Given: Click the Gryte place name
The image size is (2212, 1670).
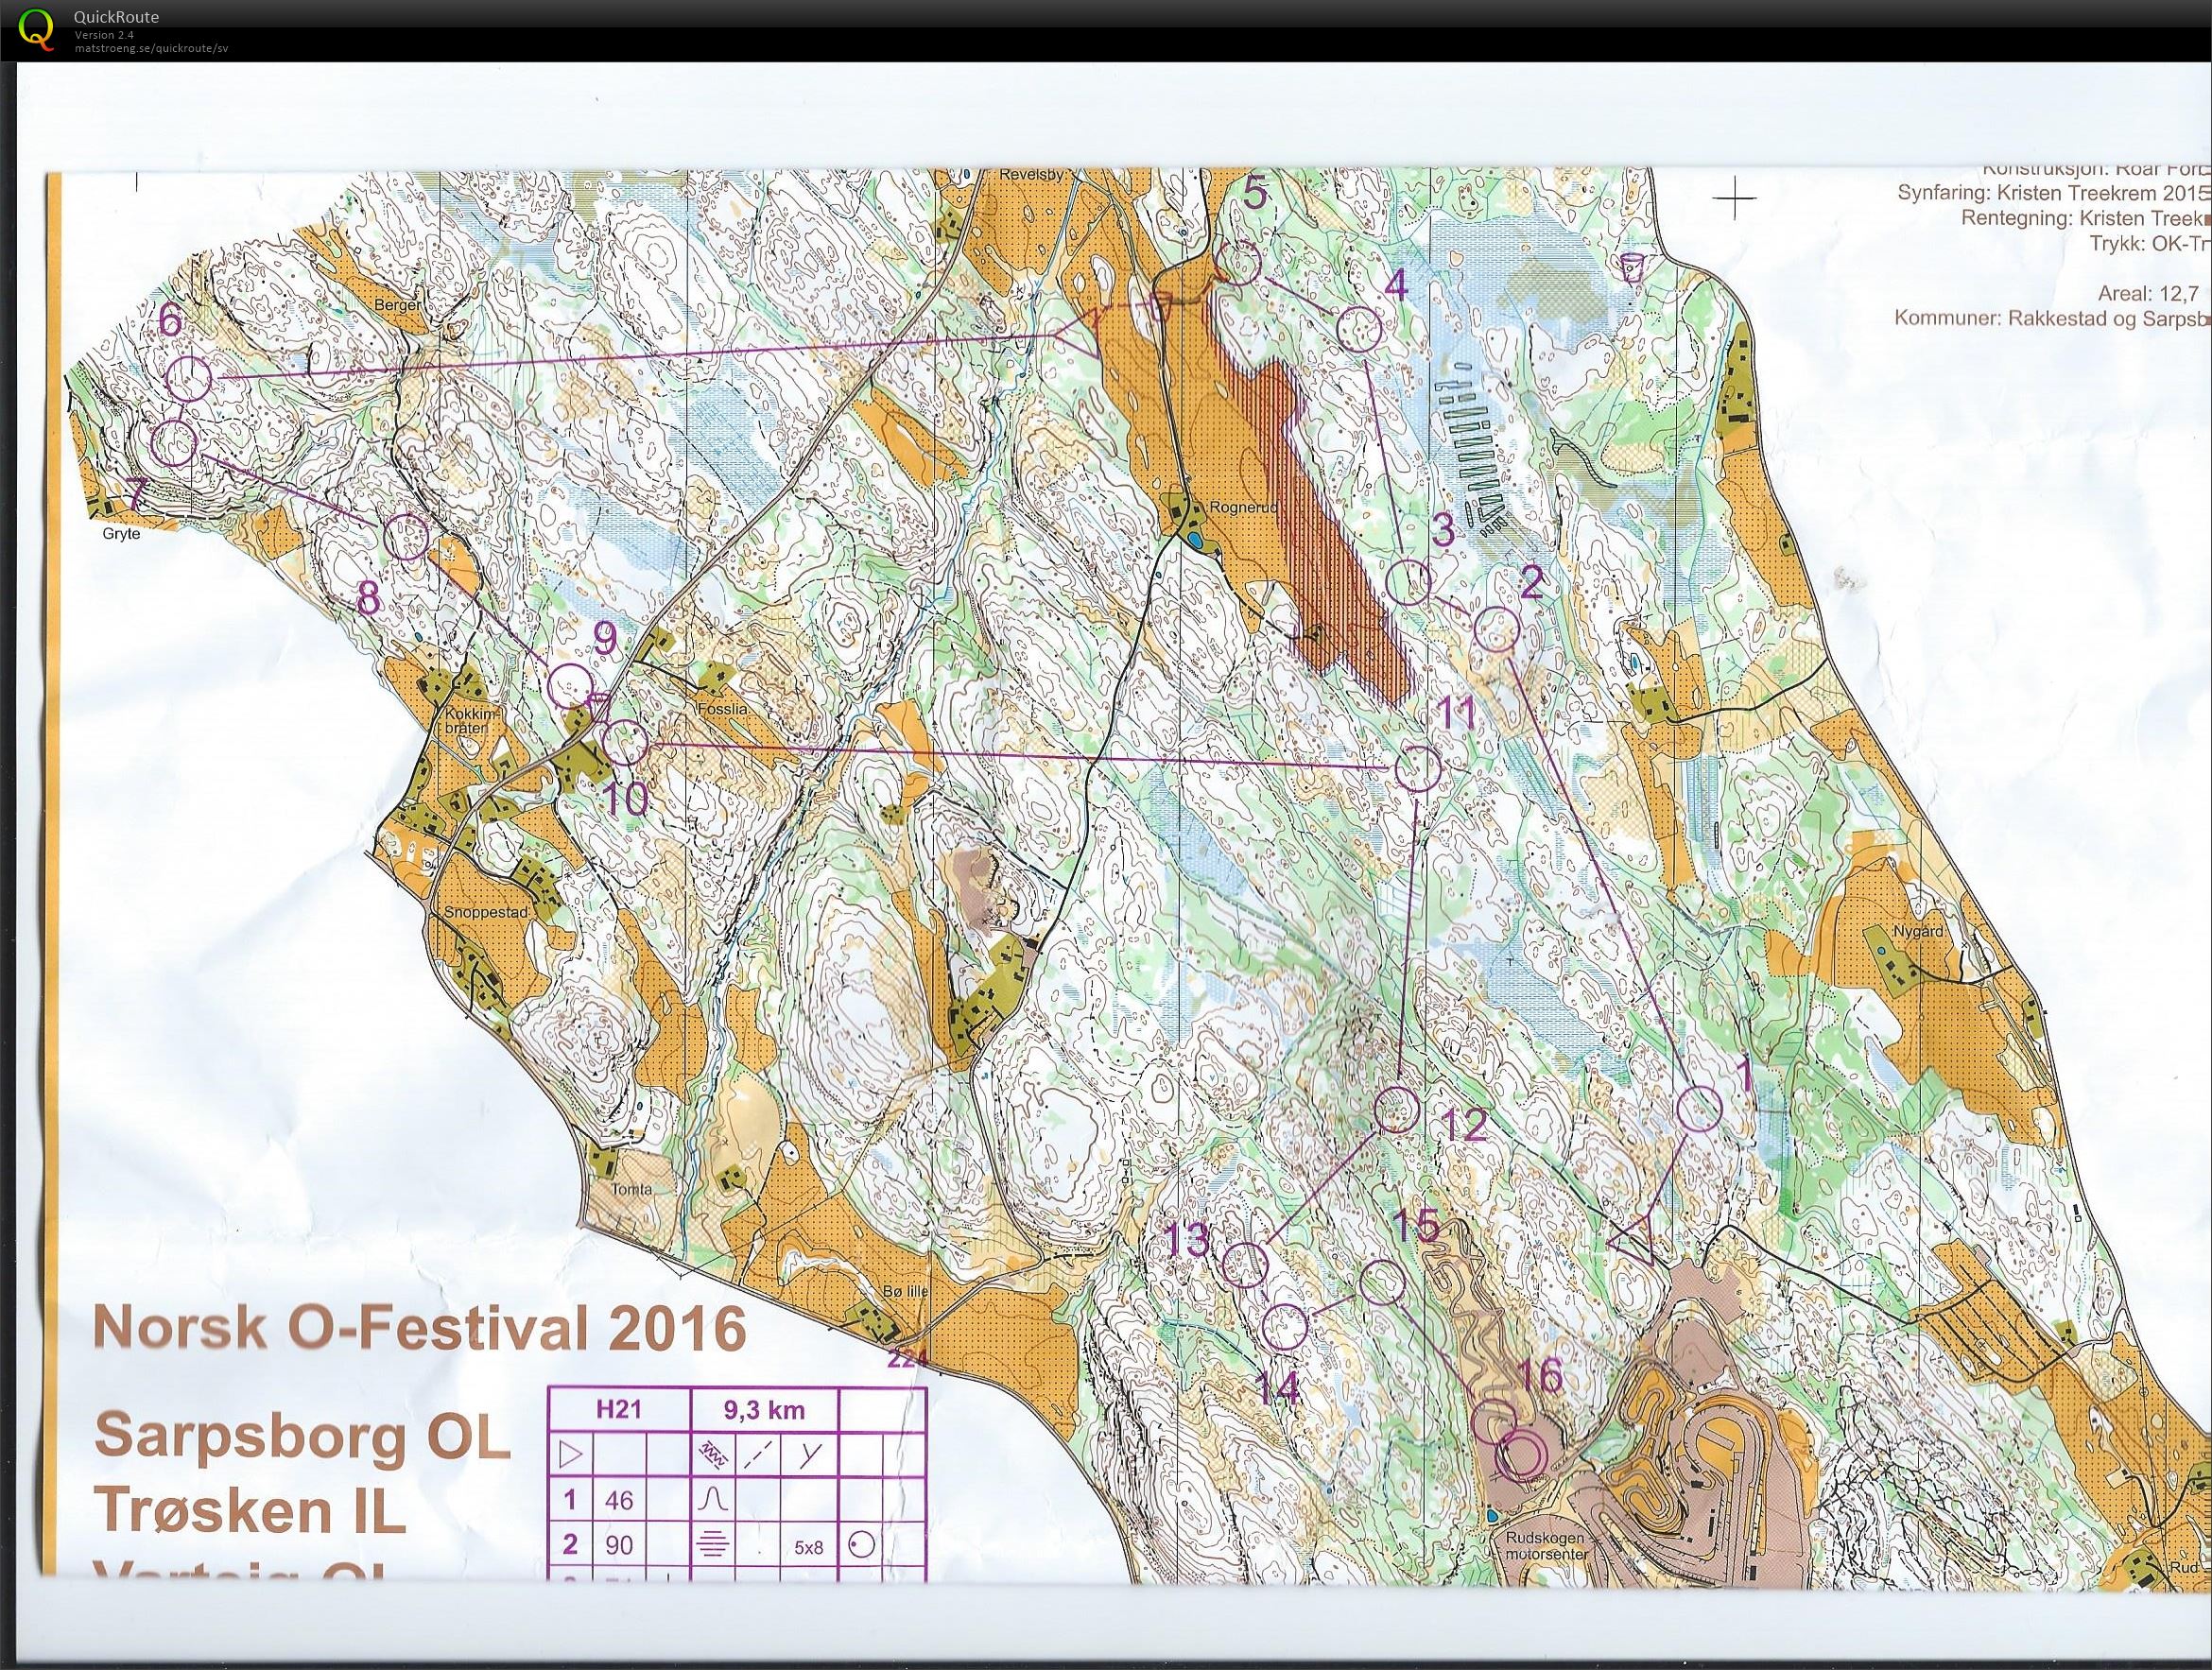Looking at the screenshot, I should pyautogui.click(x=121, y=534).
